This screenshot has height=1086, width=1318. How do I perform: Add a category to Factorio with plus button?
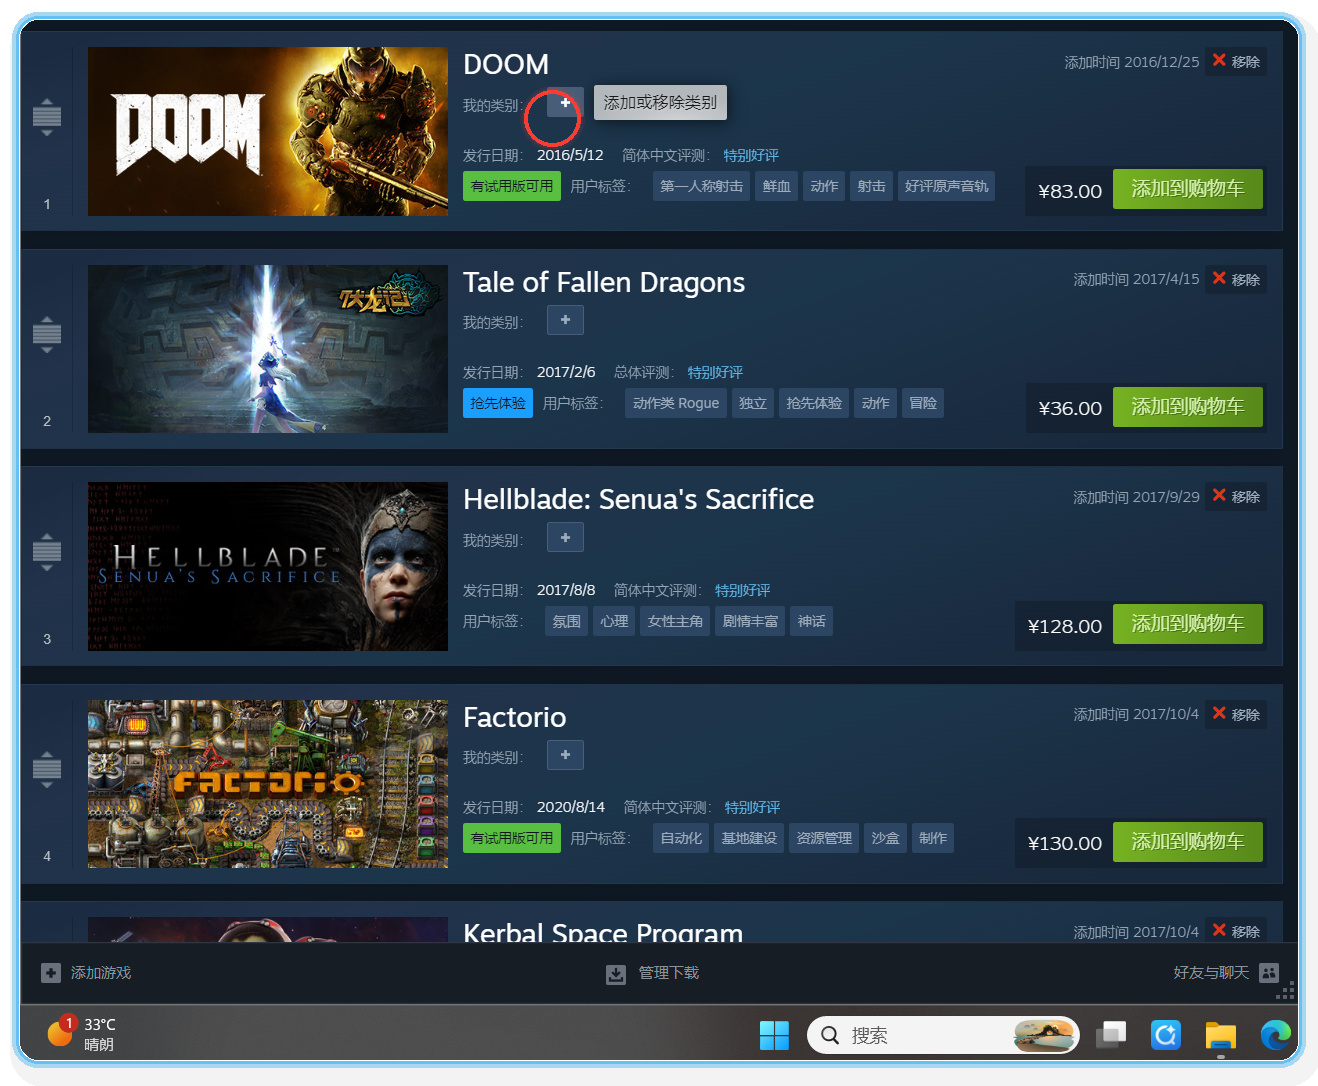pyautogui.click(x=565, y=755)
